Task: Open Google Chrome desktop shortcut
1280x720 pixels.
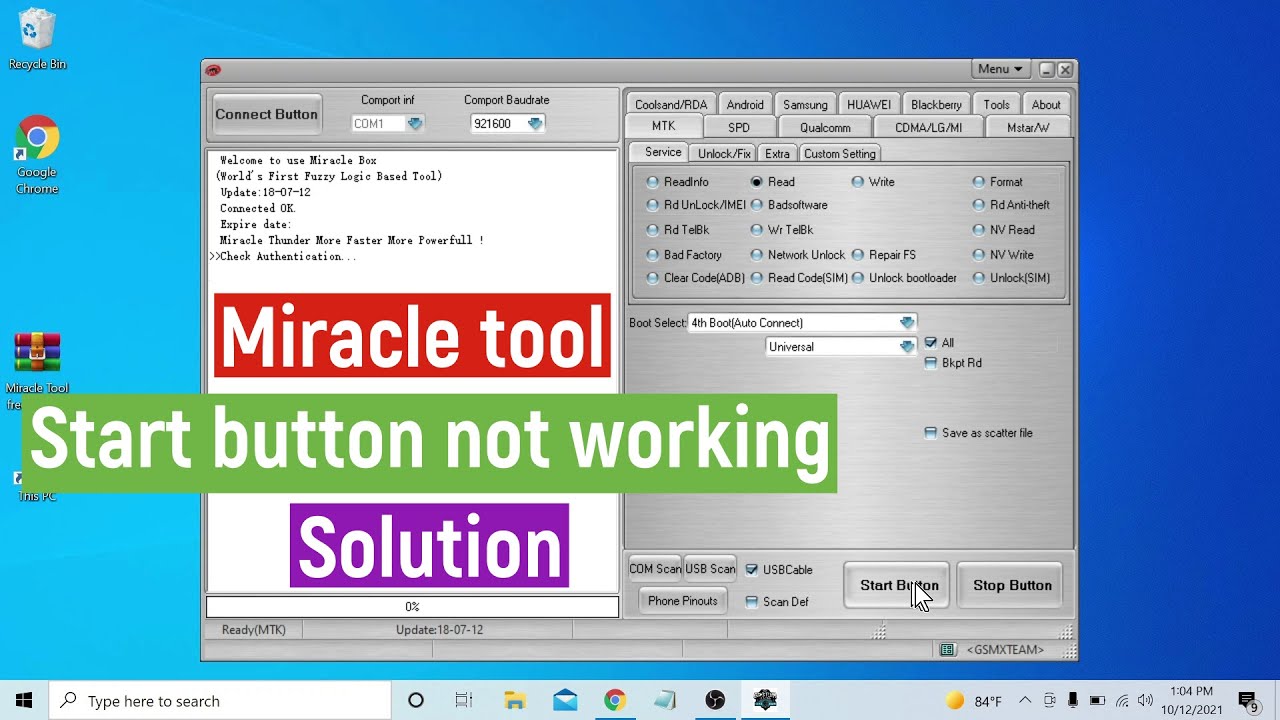Action: point(37,155)
